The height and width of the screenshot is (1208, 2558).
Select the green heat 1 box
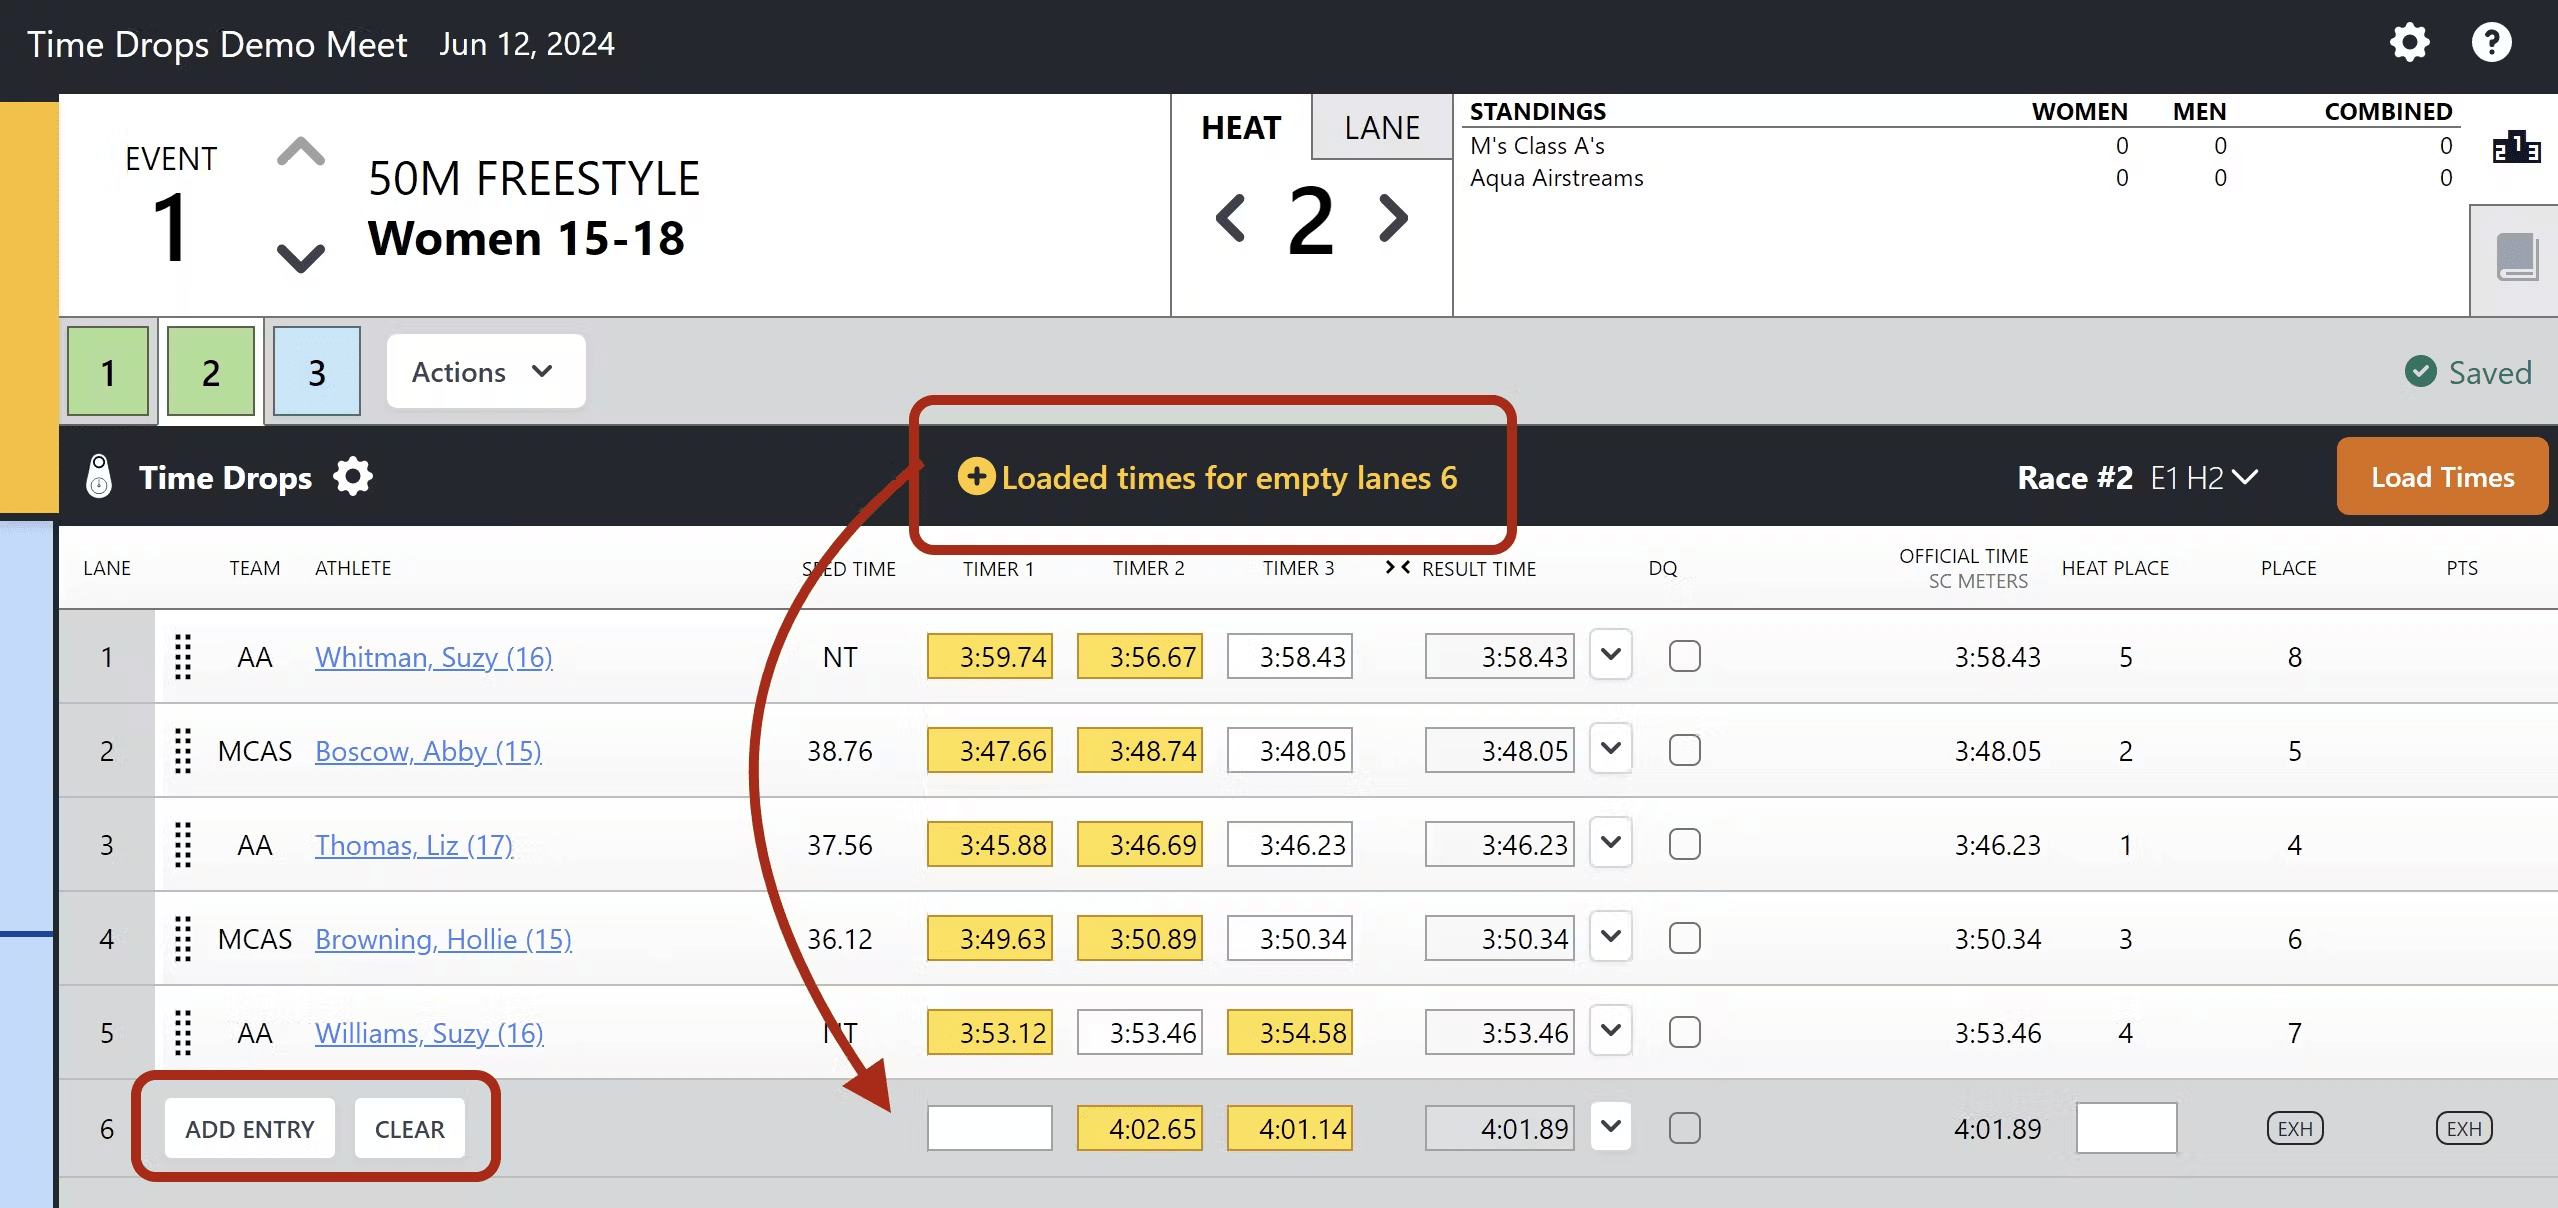click(x=108, y=372)
